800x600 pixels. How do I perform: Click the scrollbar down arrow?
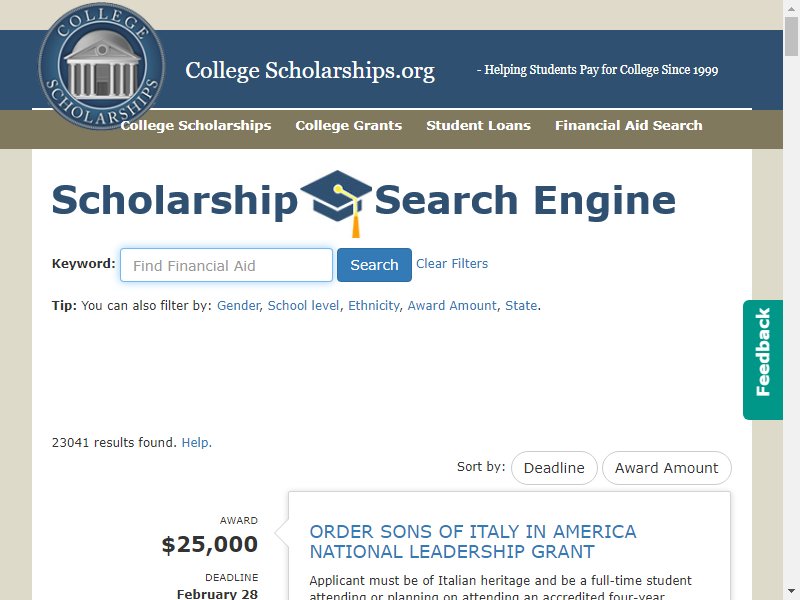point(791,592)
